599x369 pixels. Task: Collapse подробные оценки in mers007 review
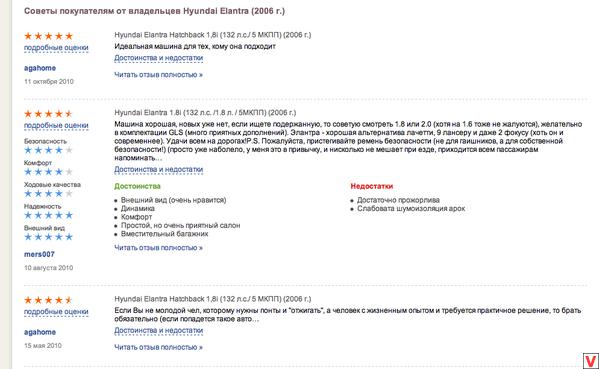pyautogui.click(x=56, y=125)
